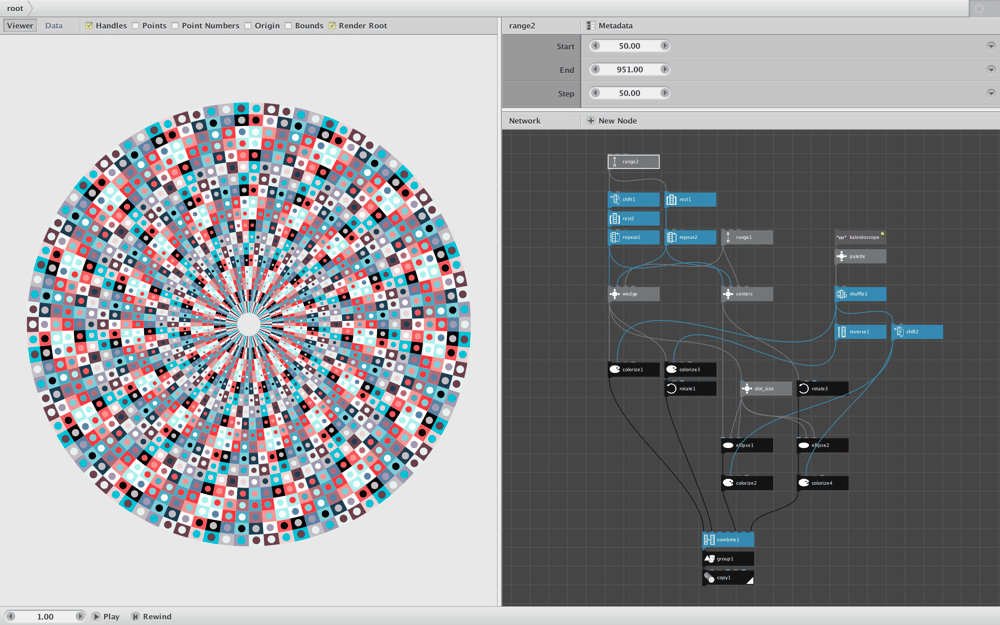Uncheck the Render Root option
The image size is (1000, 625).
332,26
